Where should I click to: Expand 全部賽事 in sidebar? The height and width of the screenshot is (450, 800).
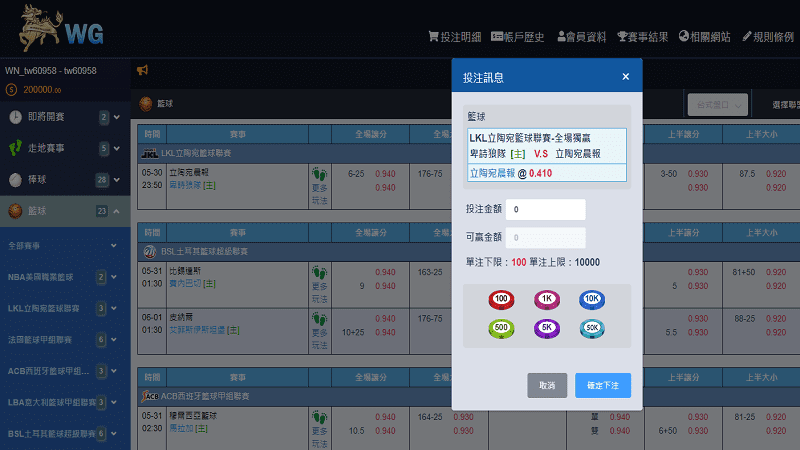click(x=113, y=245)
